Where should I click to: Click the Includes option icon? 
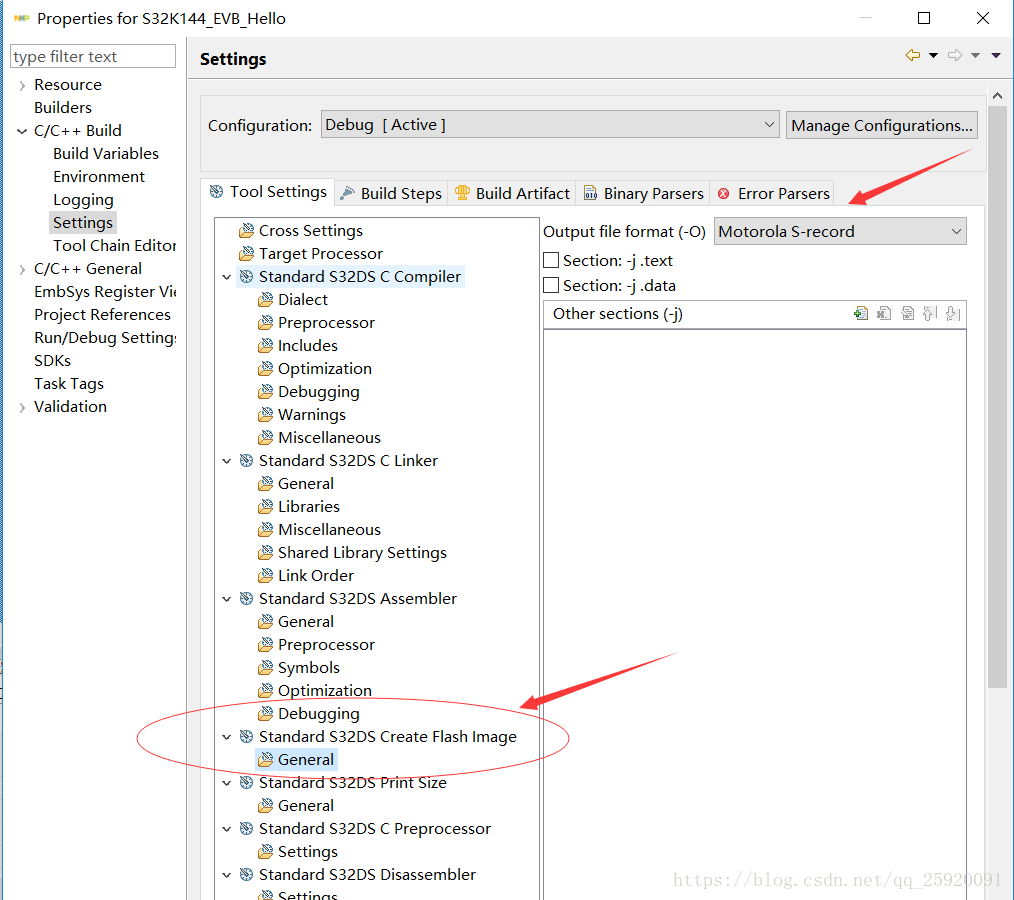coord(265,346)
